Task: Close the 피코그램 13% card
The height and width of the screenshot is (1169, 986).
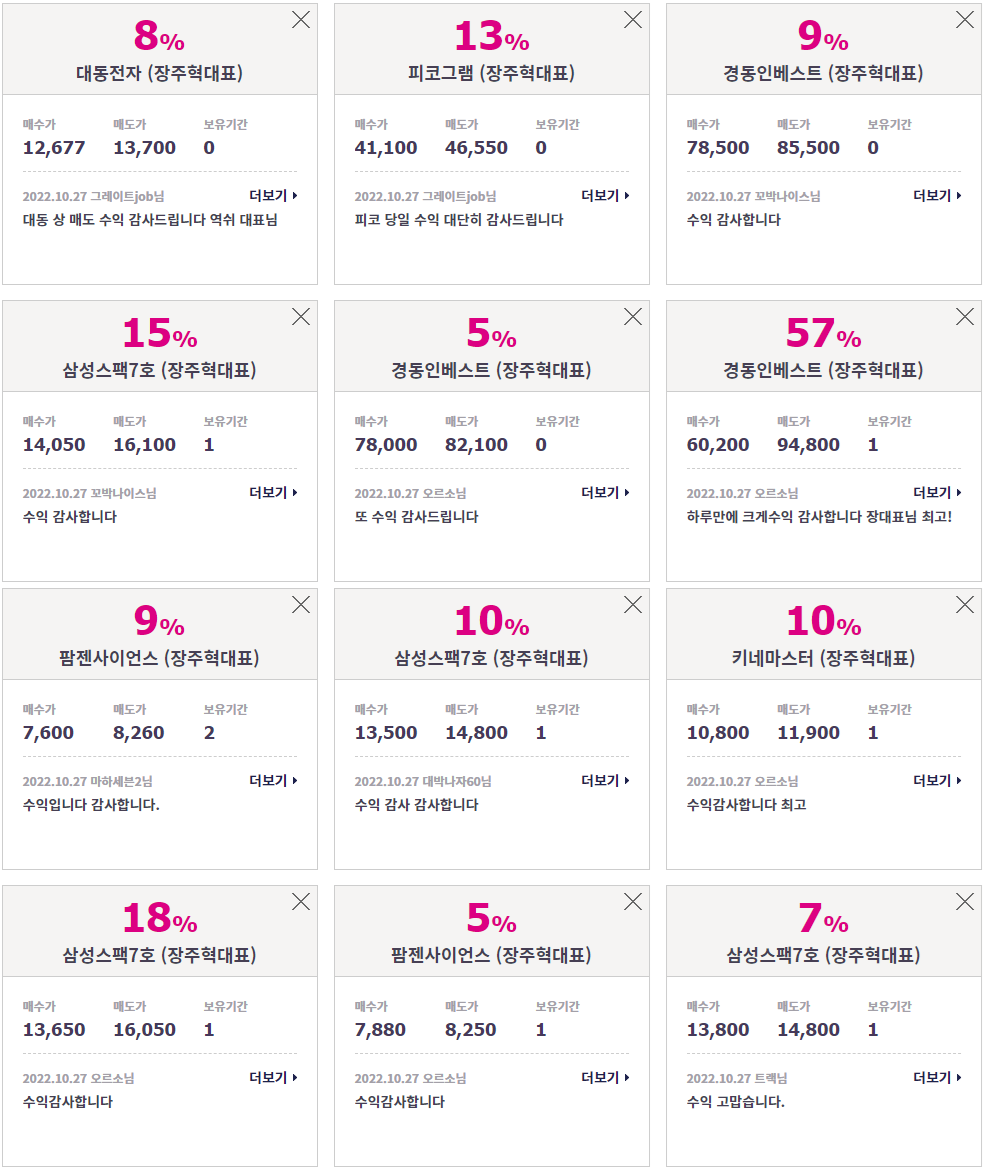Action: [633, 20]
